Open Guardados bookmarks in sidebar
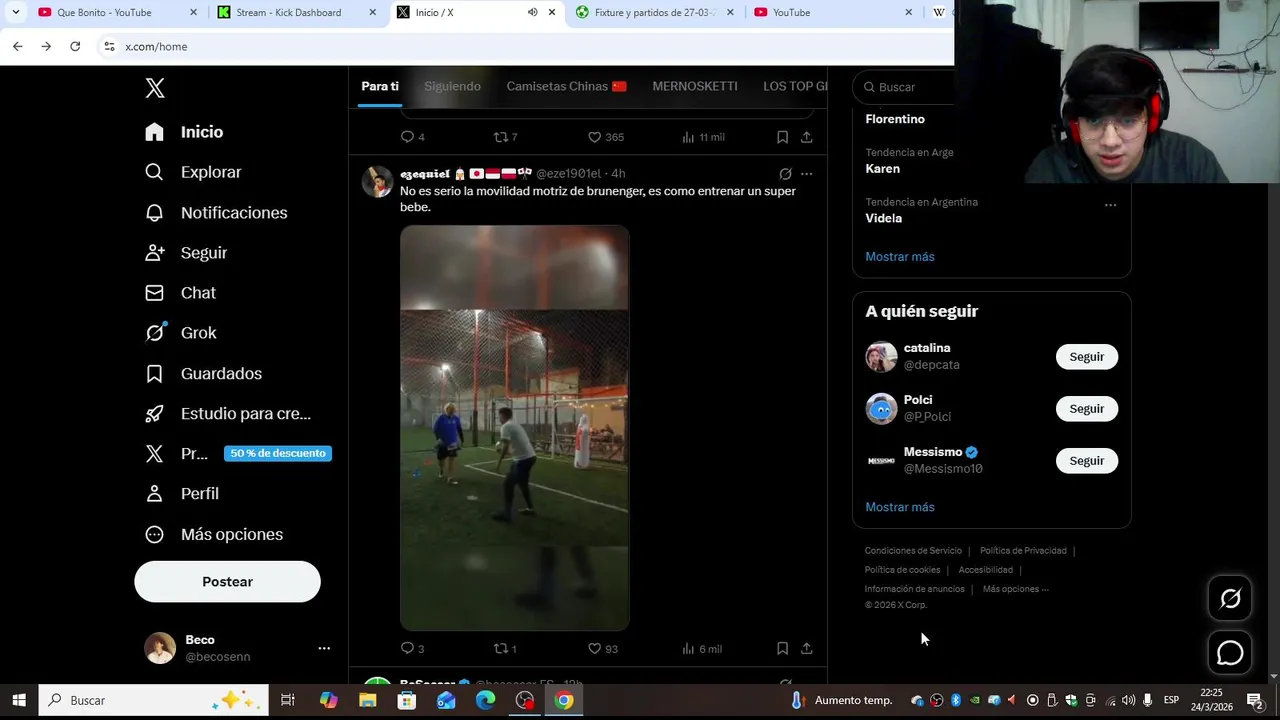The height and width of the screenshot is (720, 1280). pyautogui.click(x=203, y=373)
